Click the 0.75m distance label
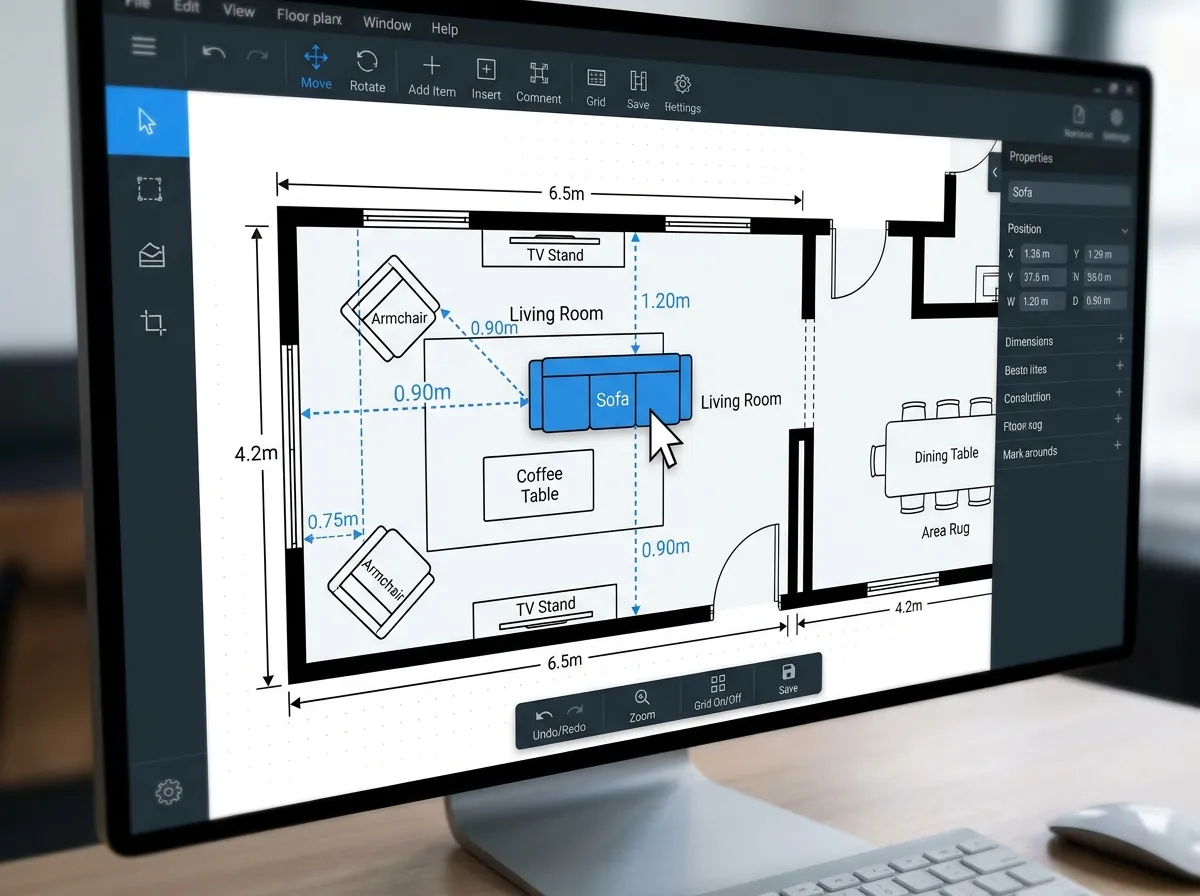Image resolution: width=1200 pixels, height=896 pixels. pyautogui.click(x=333, y=520)
